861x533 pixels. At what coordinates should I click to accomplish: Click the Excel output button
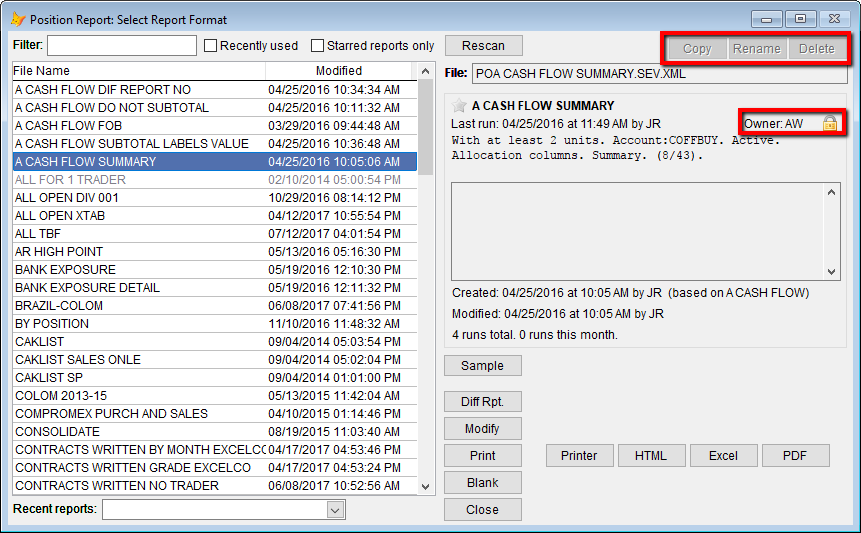(x=723, y=456)
